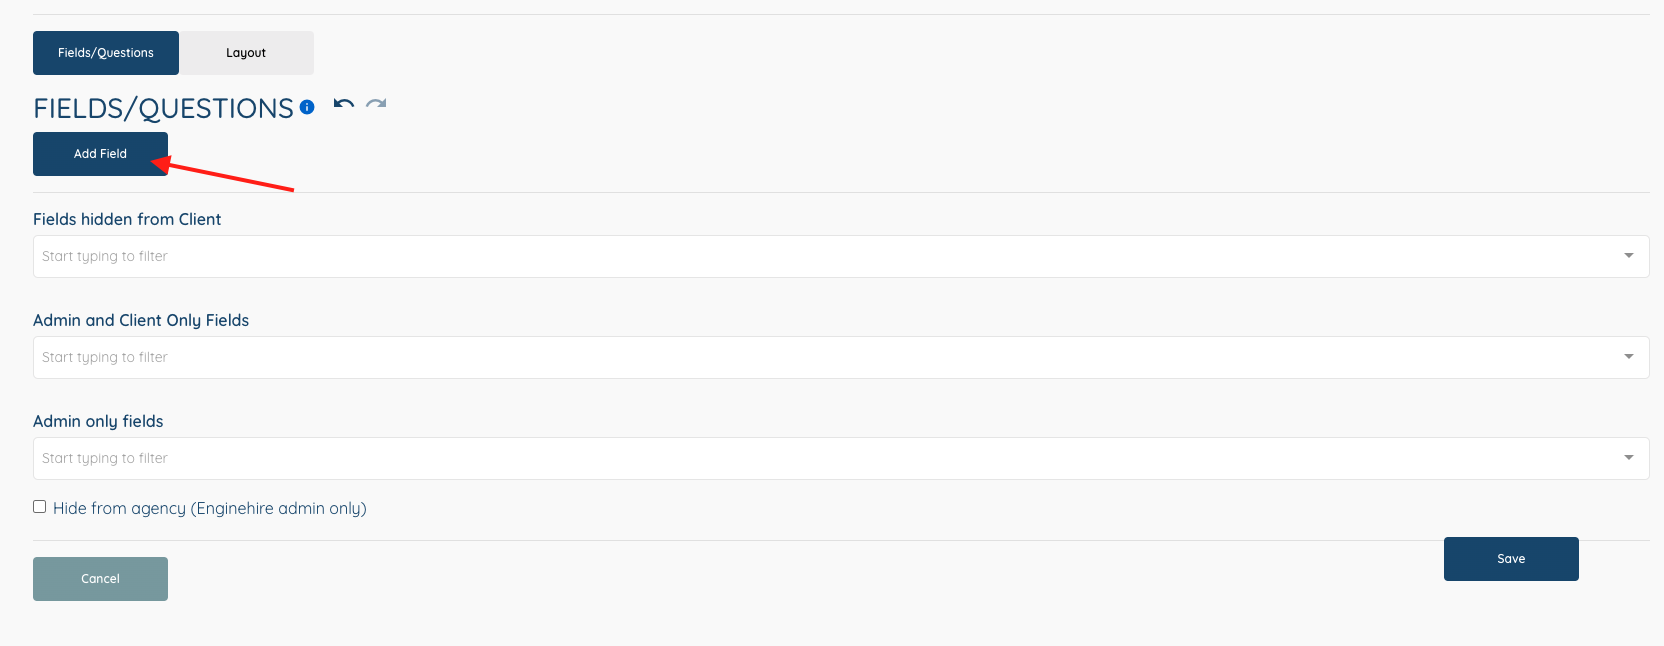Expand the Admin only fields dropdown arrow
Viewport: 1664px width, 646px height.
tap(1628, 458)
